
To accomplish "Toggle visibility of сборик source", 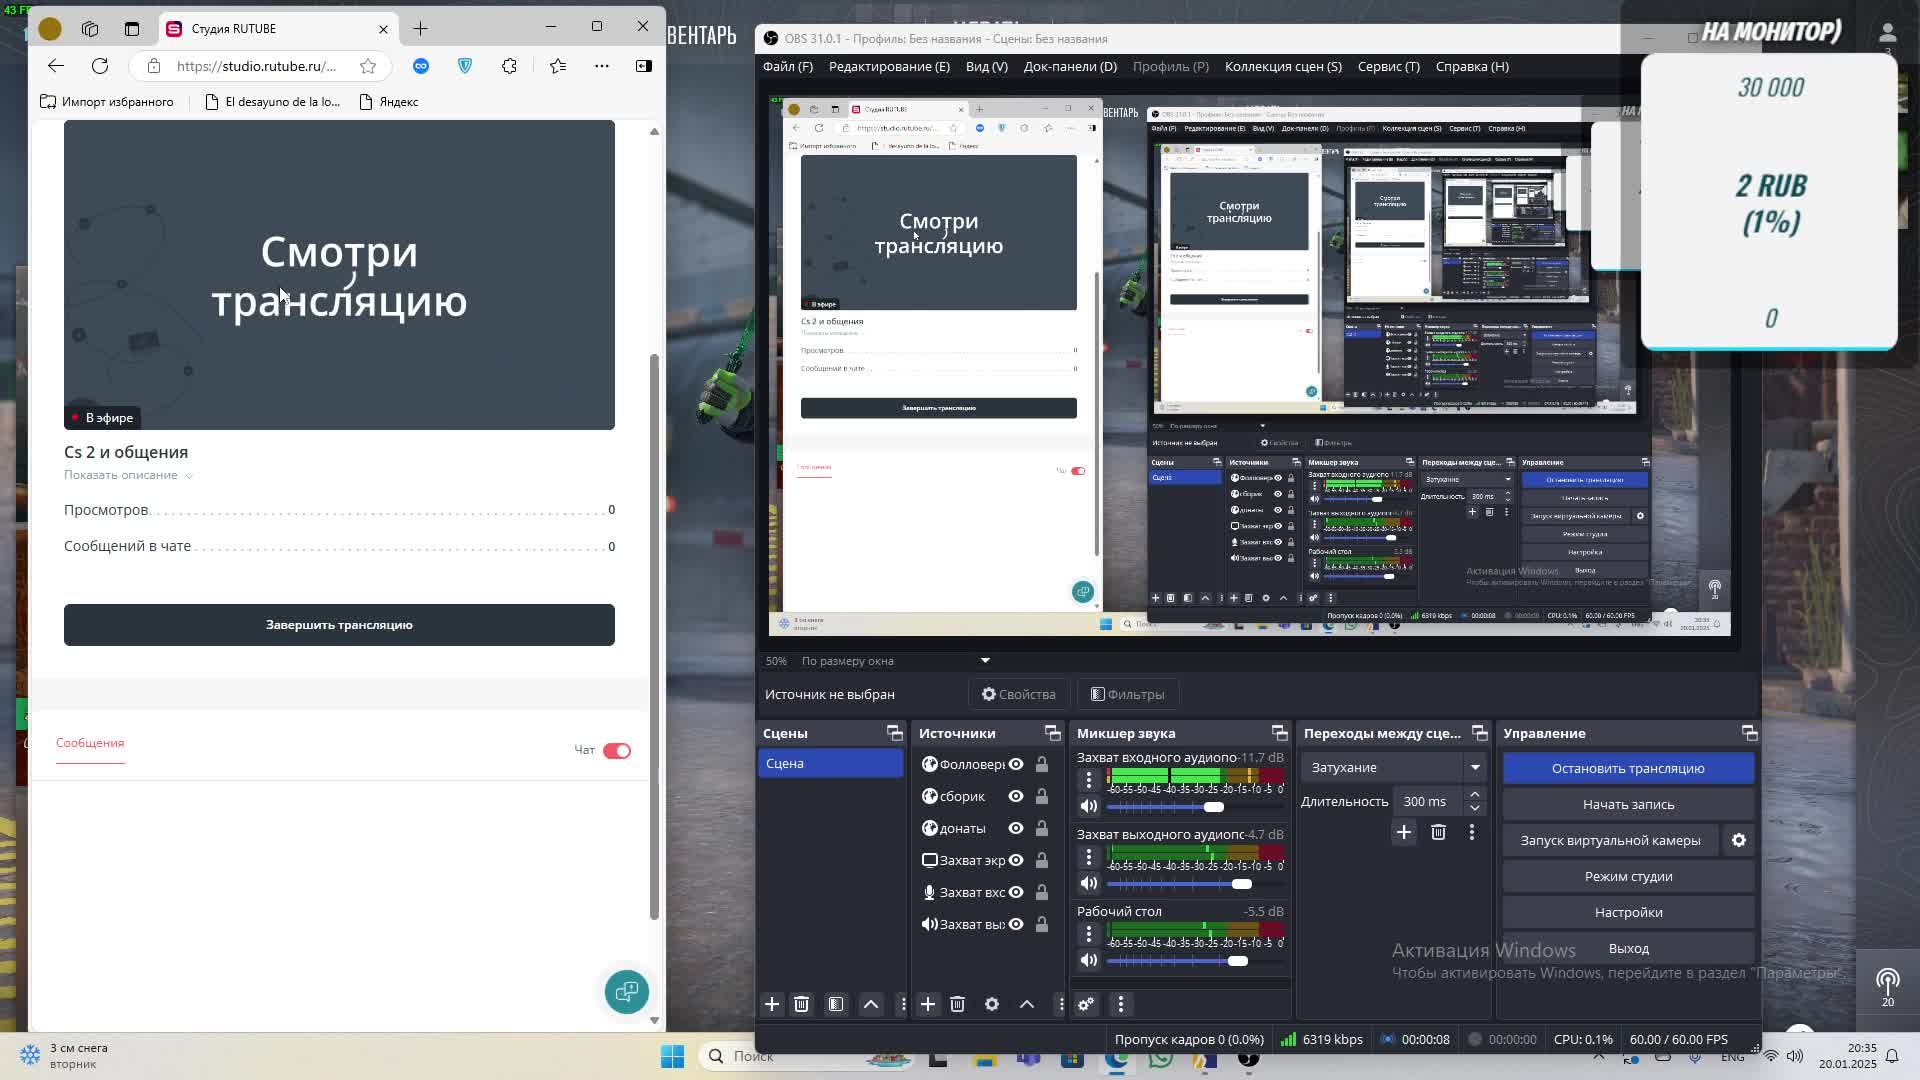I will pyautogui.click(x=1016, y=796).
